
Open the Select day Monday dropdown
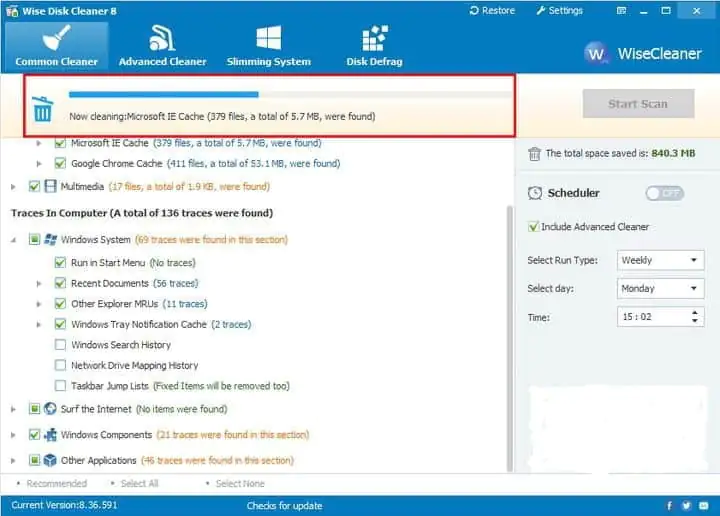pos(661,288)
